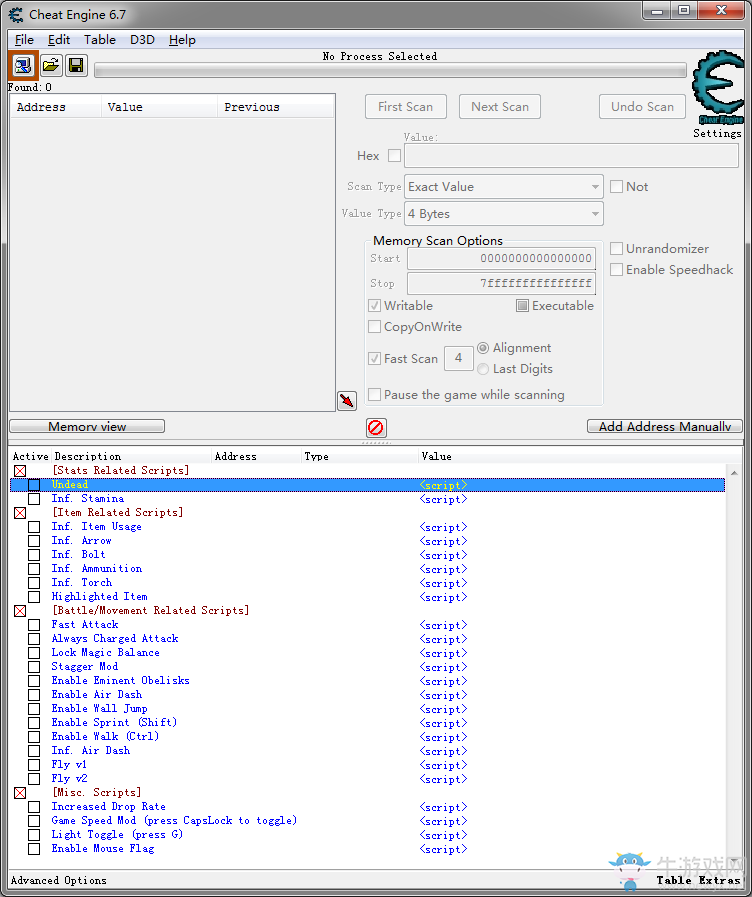Click the Stop address field
The height and width of the screenshot is (897, 752).
pos(502,283)
